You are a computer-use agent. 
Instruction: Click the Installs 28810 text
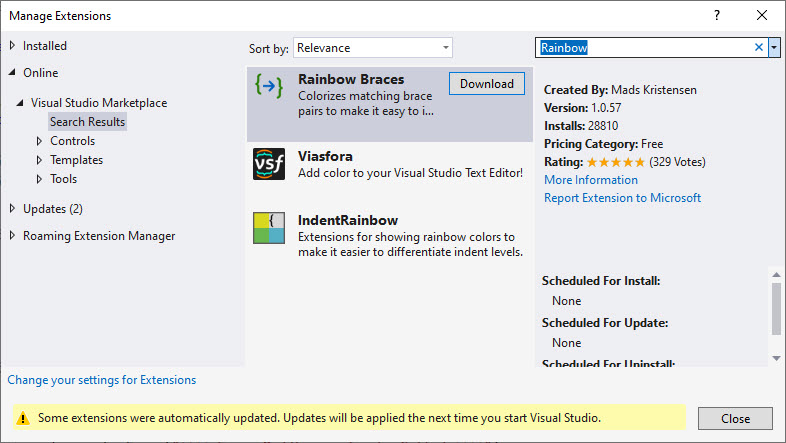pyautogui.click(x=581, y=126)
